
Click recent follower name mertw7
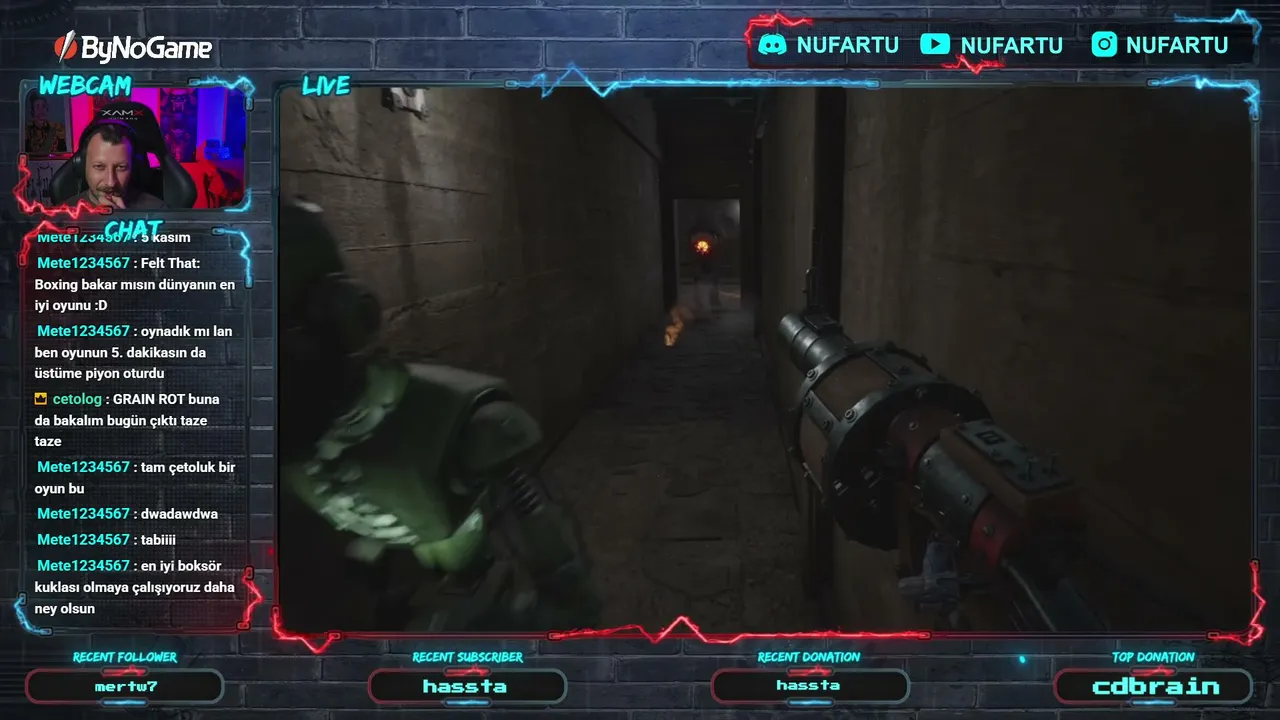point(125,687)
